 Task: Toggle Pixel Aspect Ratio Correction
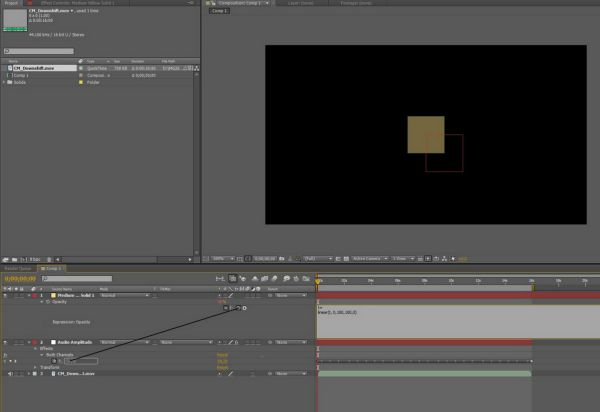(x=420, y=259)
